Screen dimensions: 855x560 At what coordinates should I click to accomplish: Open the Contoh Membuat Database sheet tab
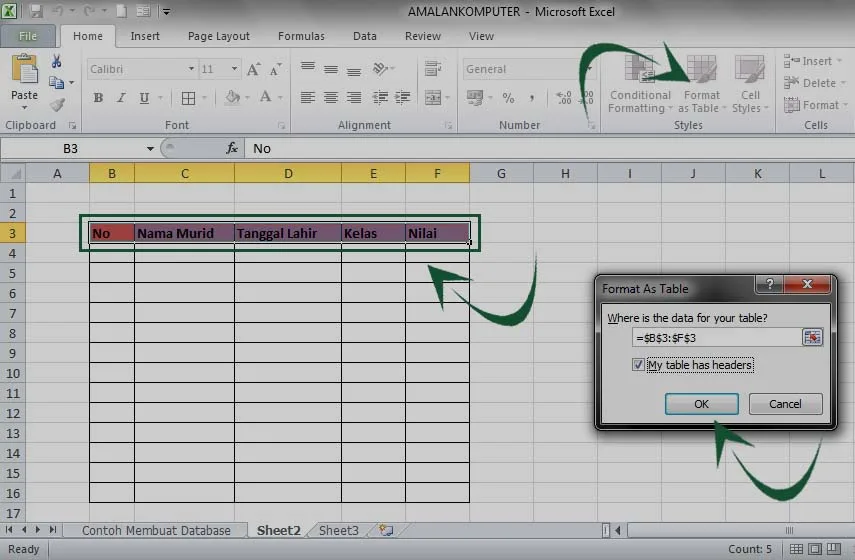pyautogui.click(x=156, y=530)
